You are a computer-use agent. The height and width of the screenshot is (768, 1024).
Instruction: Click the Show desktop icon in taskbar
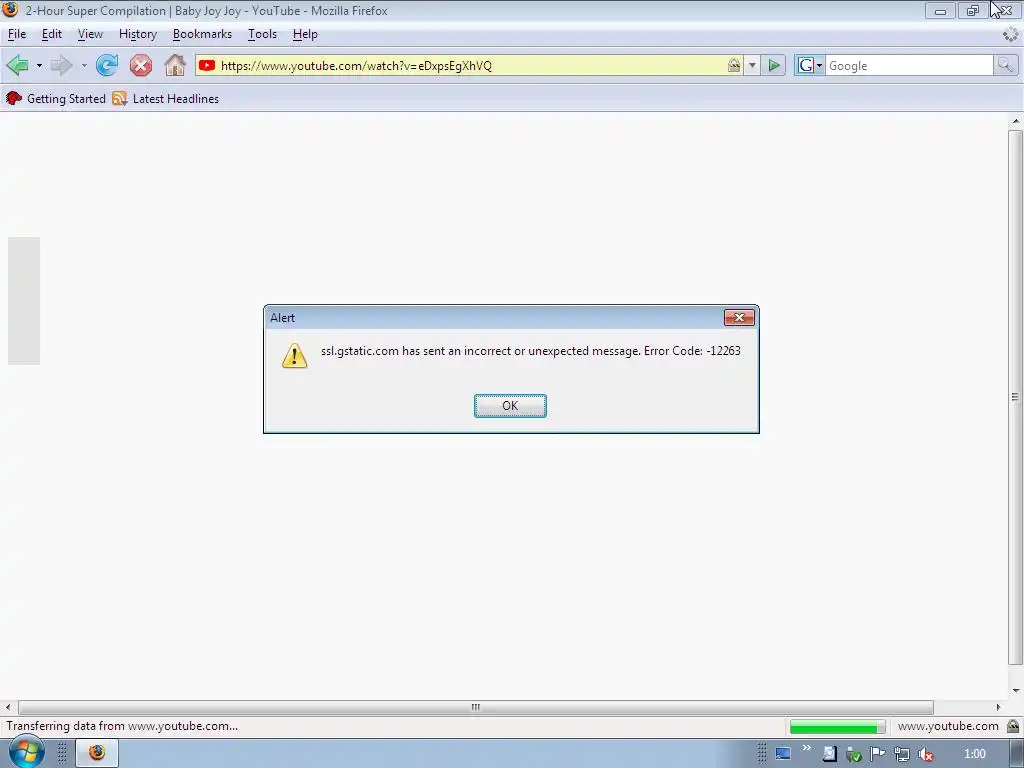(782, 754)
